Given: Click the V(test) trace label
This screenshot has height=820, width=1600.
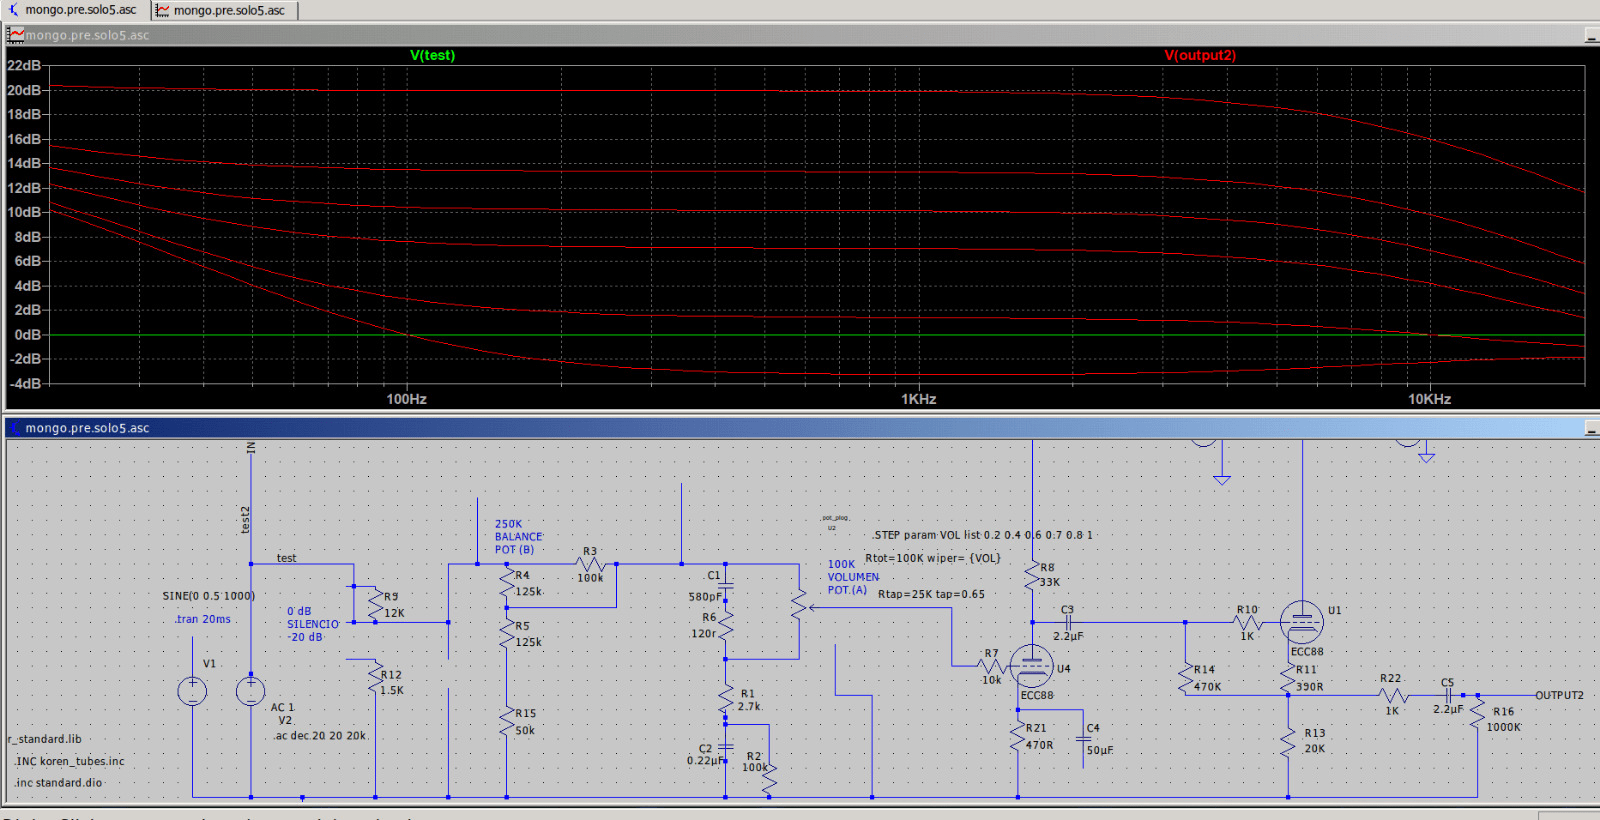Looking at the screenshot, I should 432,55.
